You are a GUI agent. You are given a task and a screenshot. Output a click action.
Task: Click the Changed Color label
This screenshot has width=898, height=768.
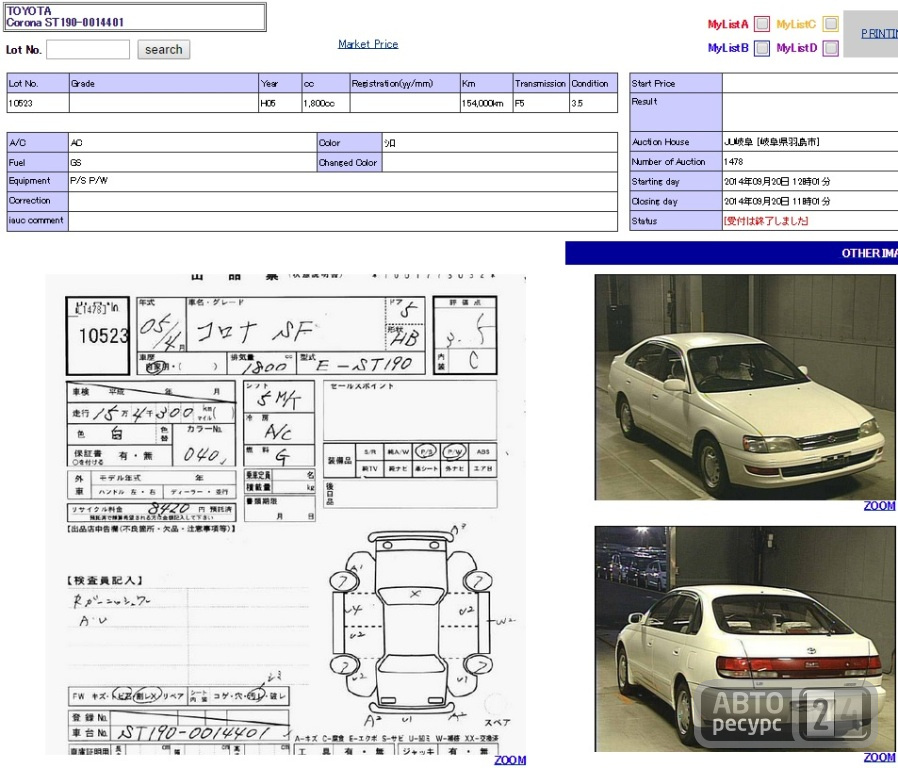point(349,163)
